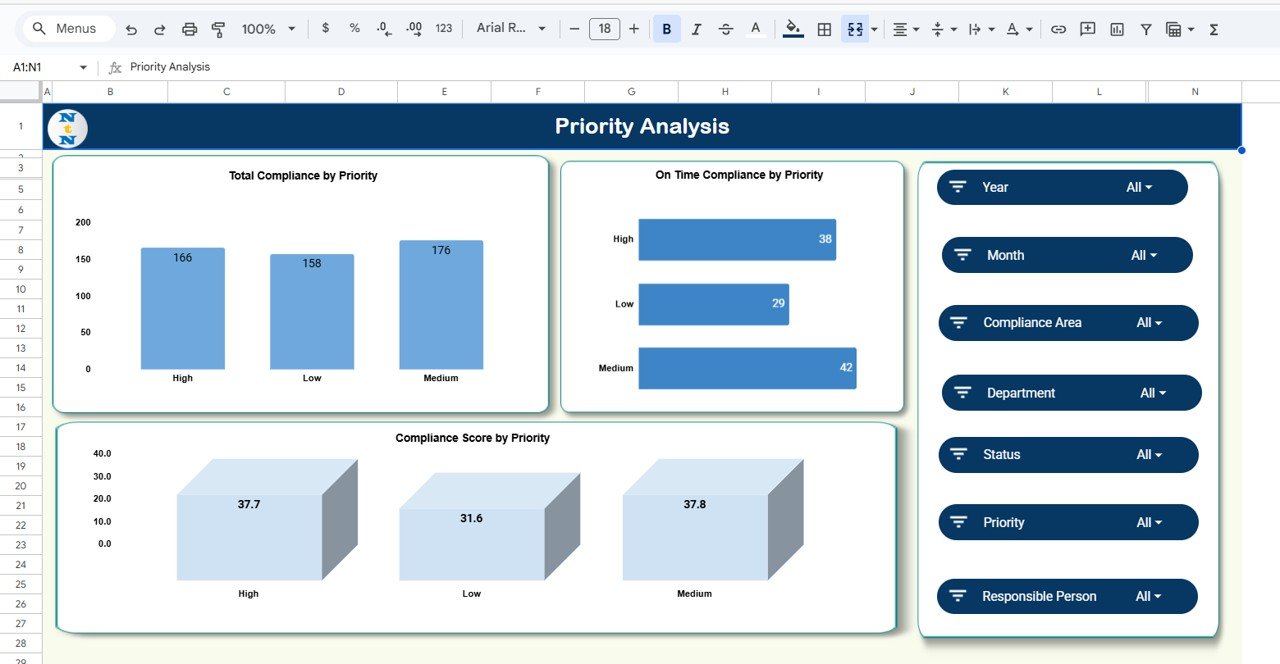Toggle italic formatting

pos(696,29)
